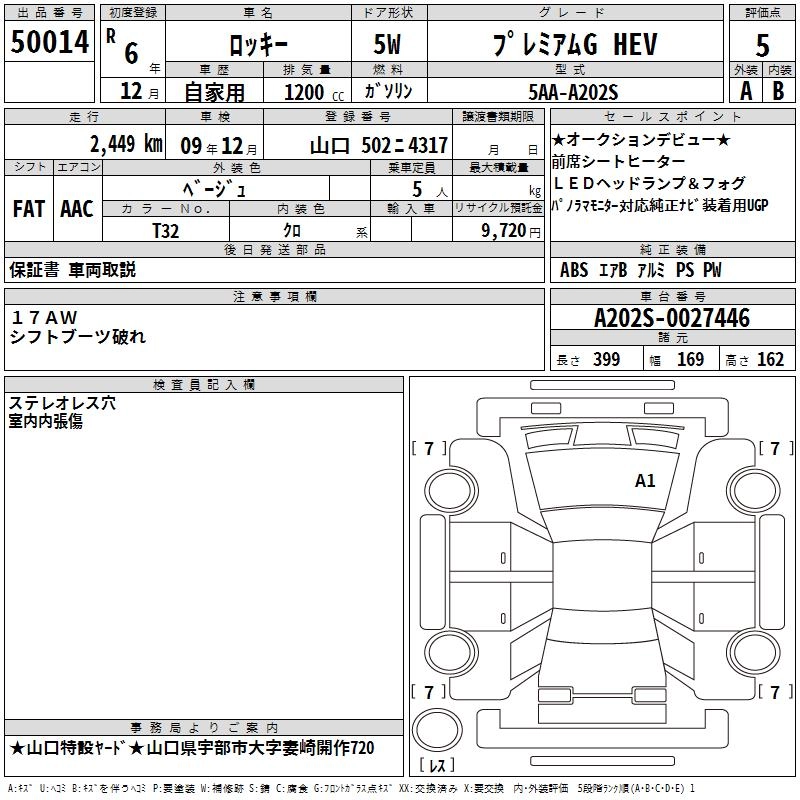Select the interior grade B cell
800x800 pixels.
pos(779,90)
